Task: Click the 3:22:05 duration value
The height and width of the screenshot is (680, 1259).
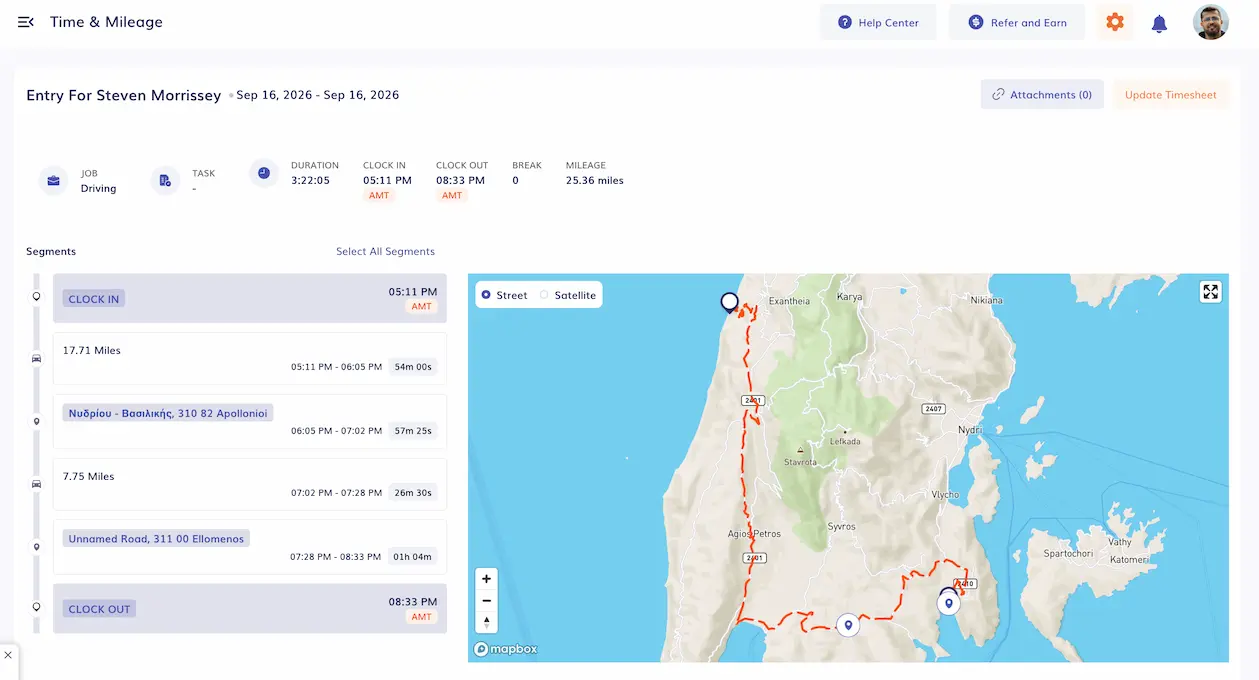Action: point(310,181)
